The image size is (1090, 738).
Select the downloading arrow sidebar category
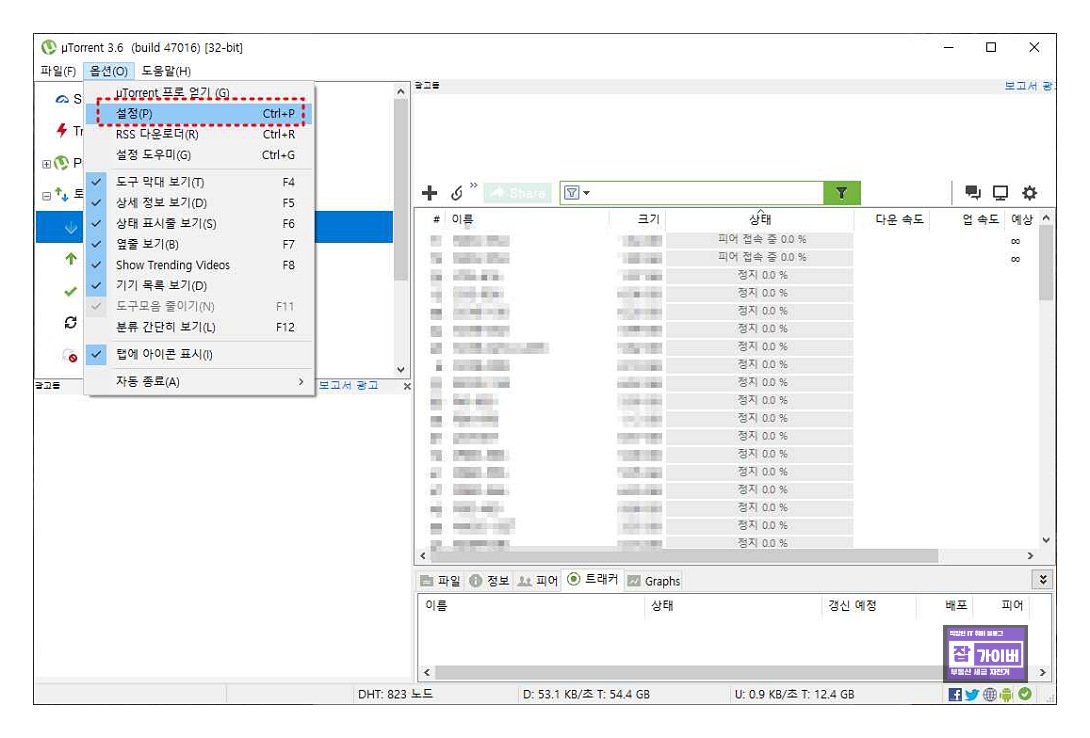(71, 227)
